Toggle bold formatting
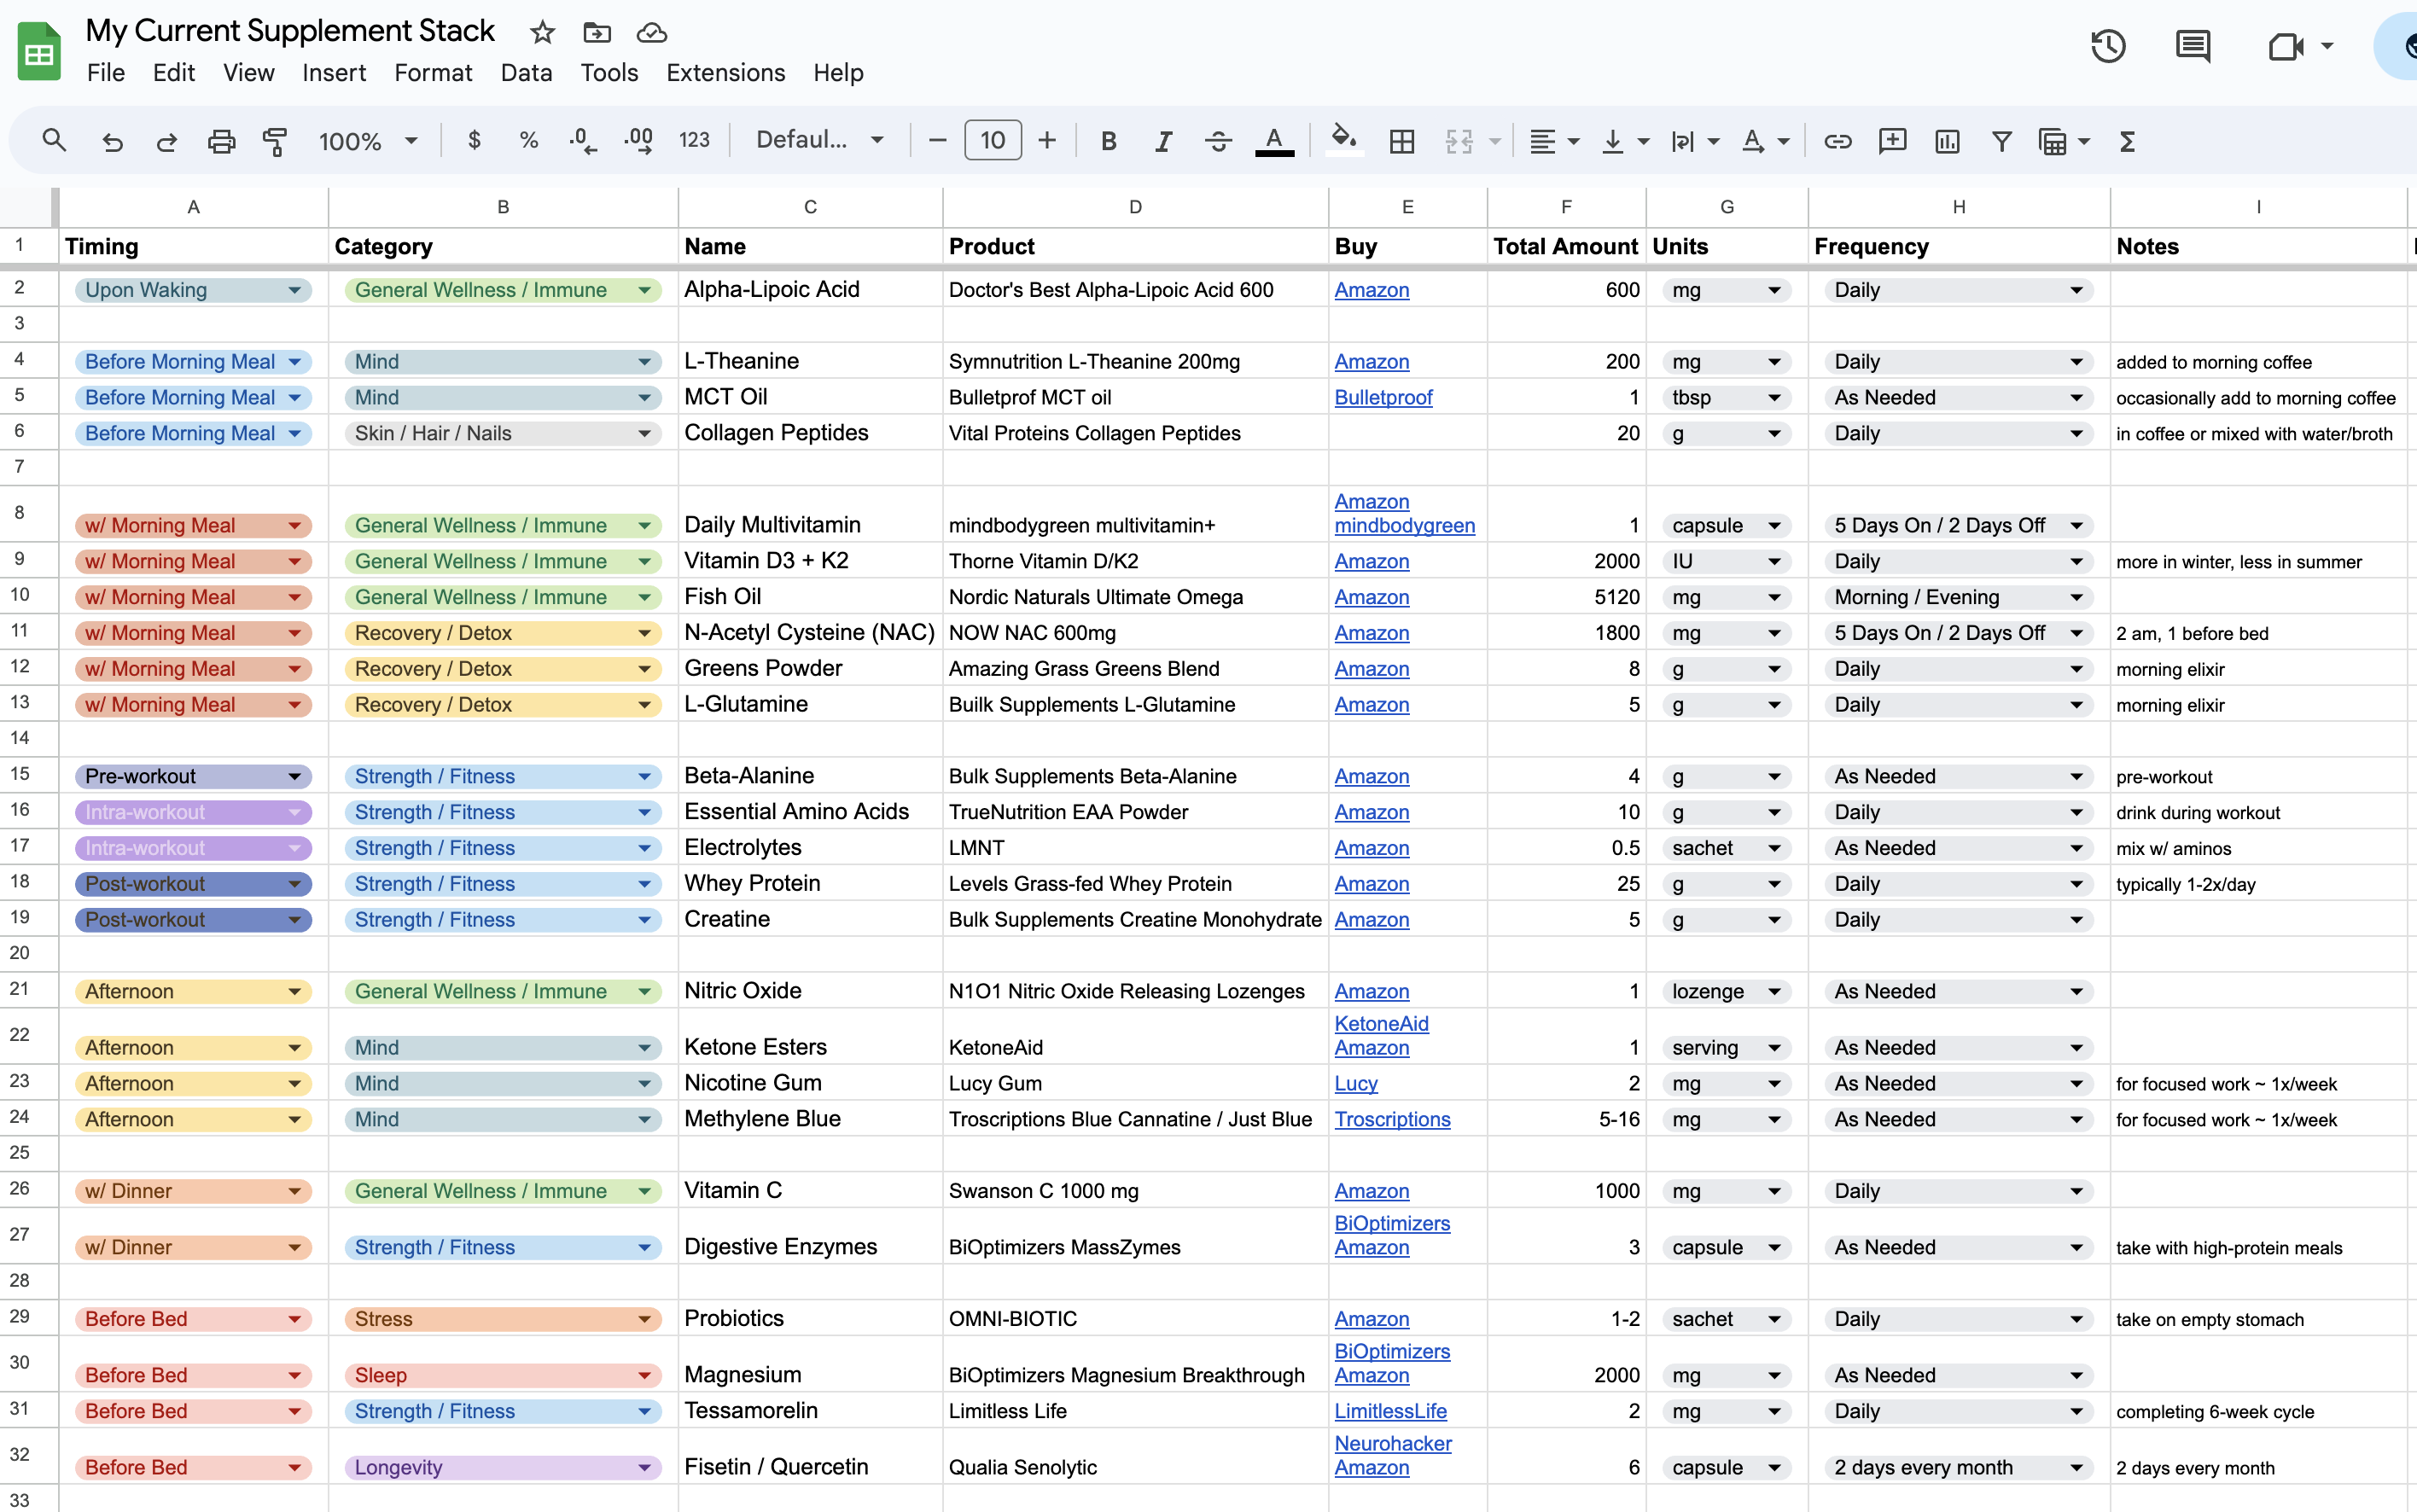 [x=1108, y=141]
